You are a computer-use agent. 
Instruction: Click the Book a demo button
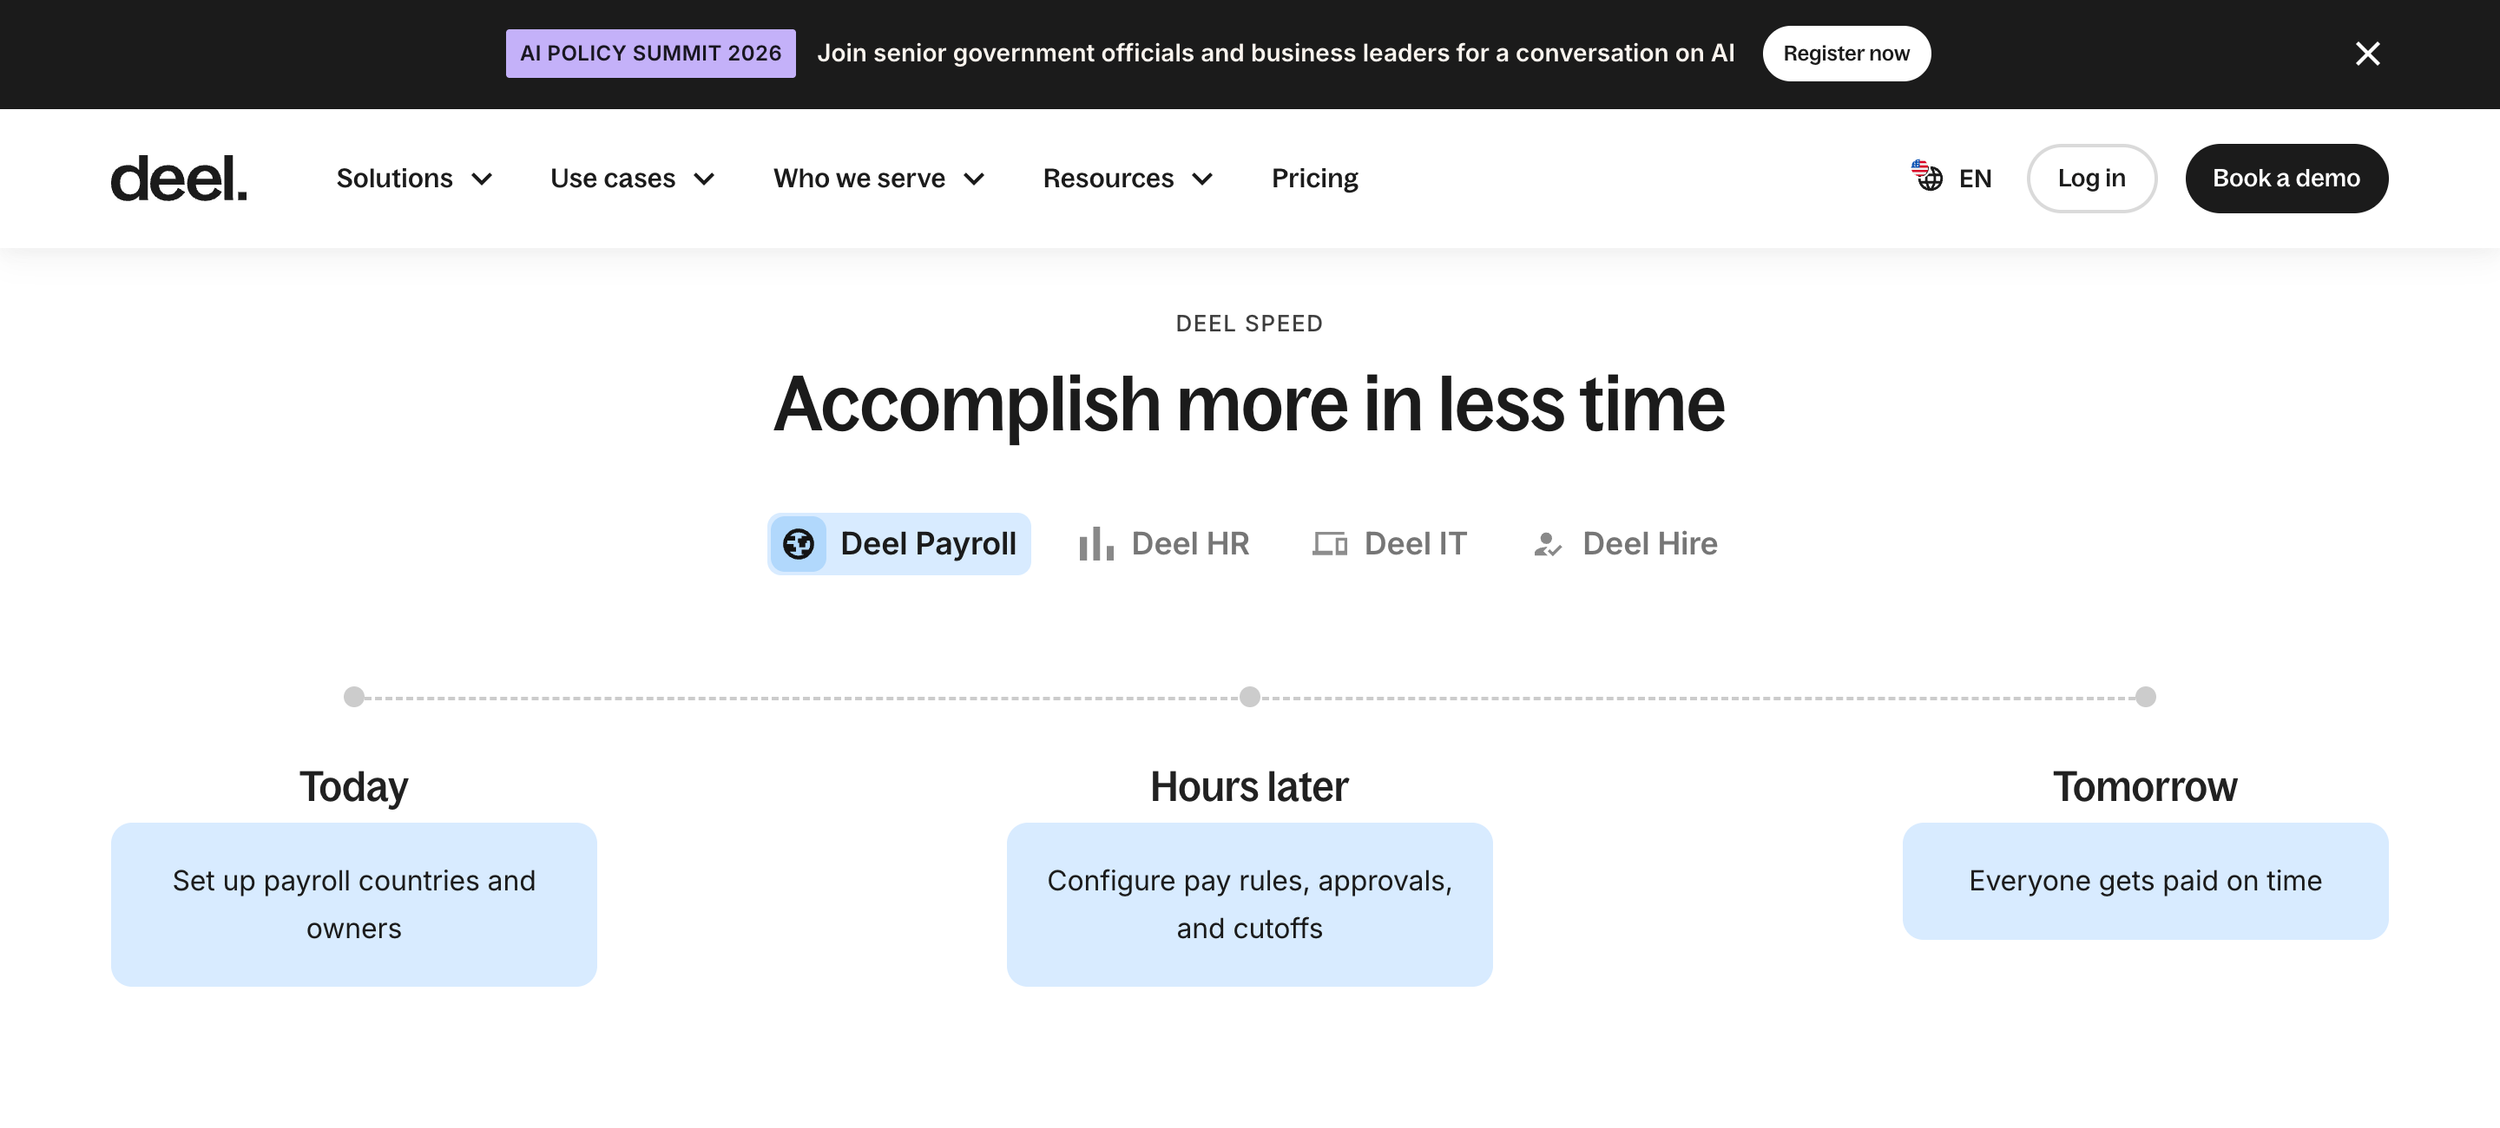tap(2286, 178)
